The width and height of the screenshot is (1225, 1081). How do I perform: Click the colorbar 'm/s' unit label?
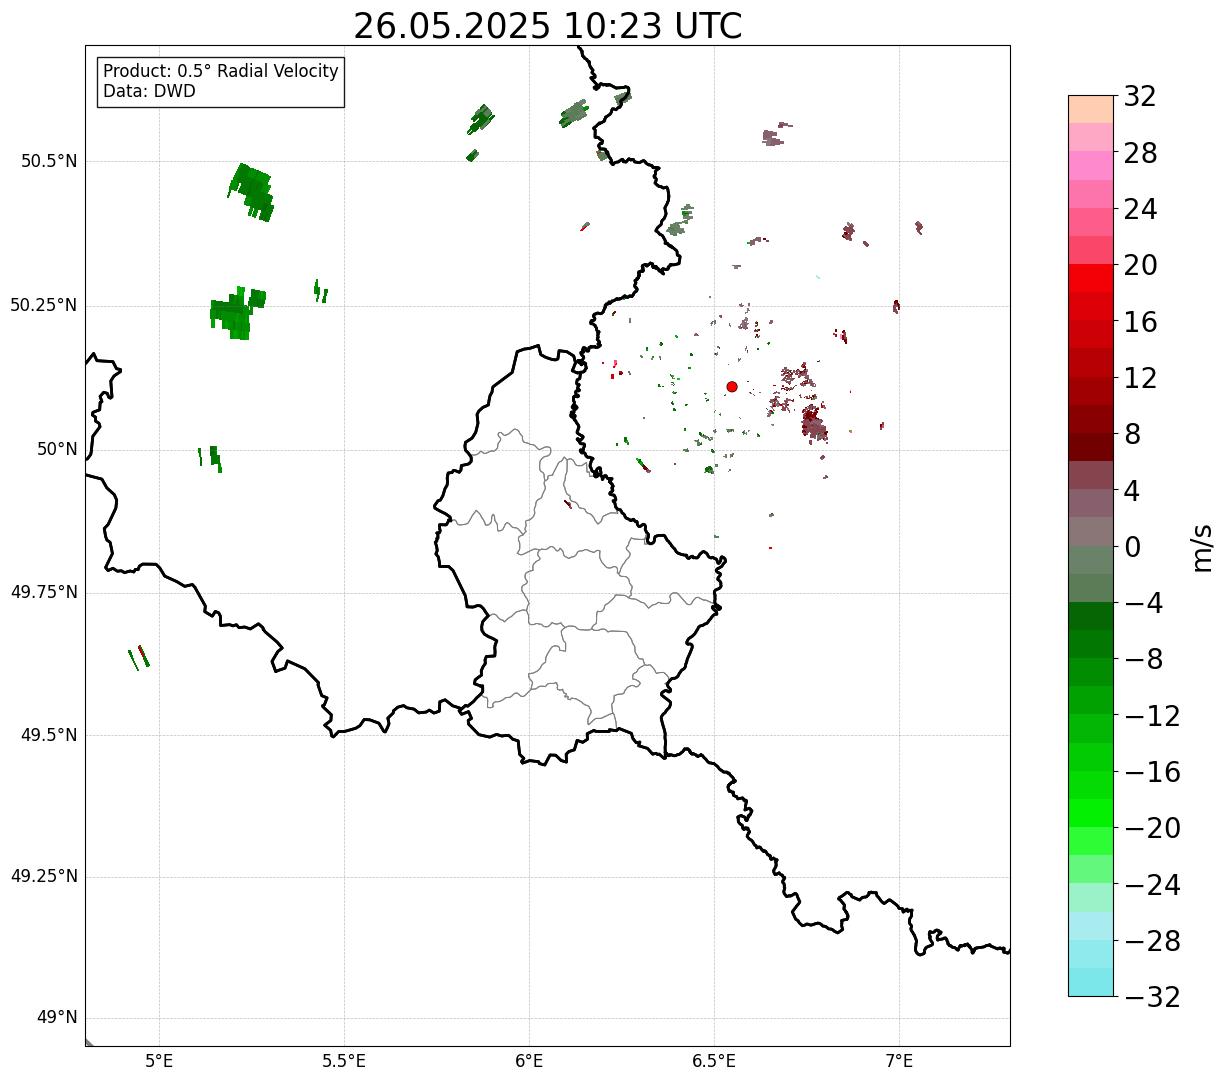(x=1202, y=547)
